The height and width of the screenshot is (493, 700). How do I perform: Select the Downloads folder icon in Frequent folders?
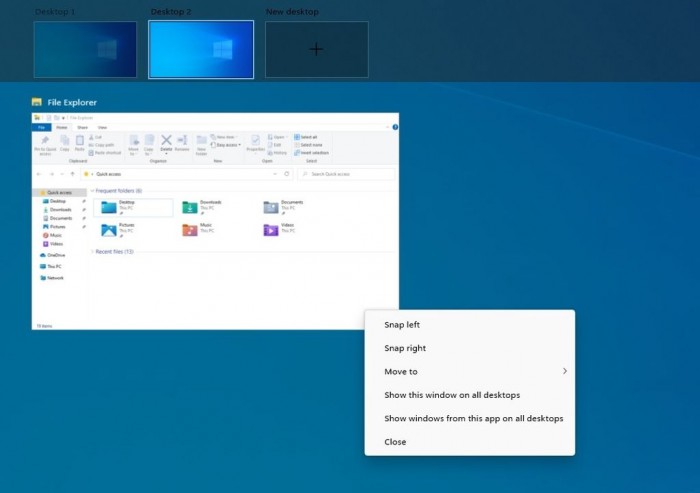pos(190,207)
